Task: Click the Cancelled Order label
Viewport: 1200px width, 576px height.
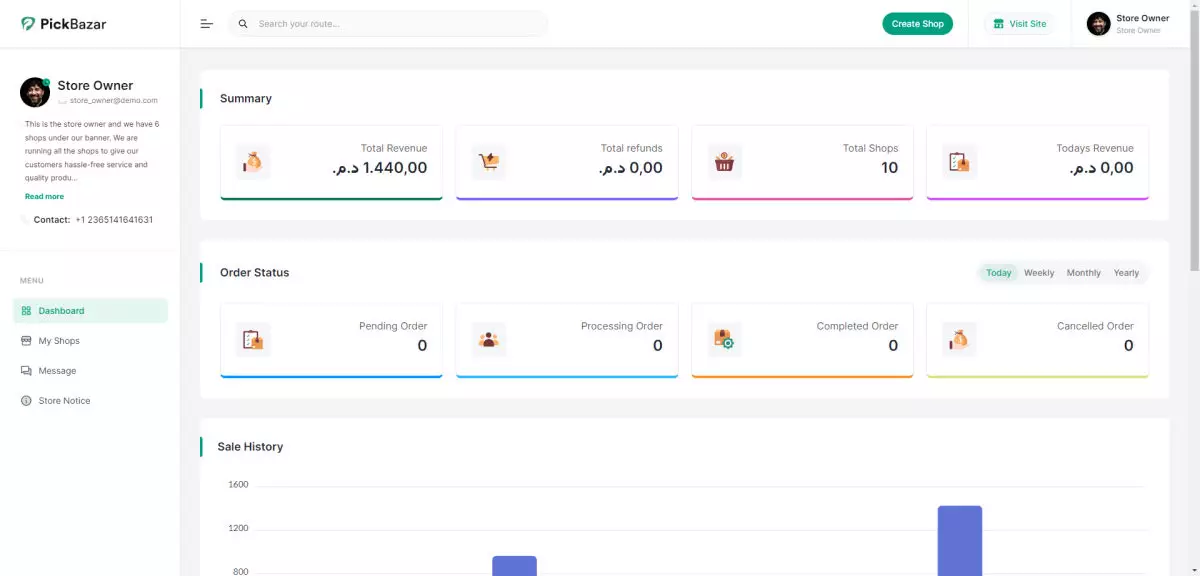Action: pyautogui.click(x=1095, y=326)
